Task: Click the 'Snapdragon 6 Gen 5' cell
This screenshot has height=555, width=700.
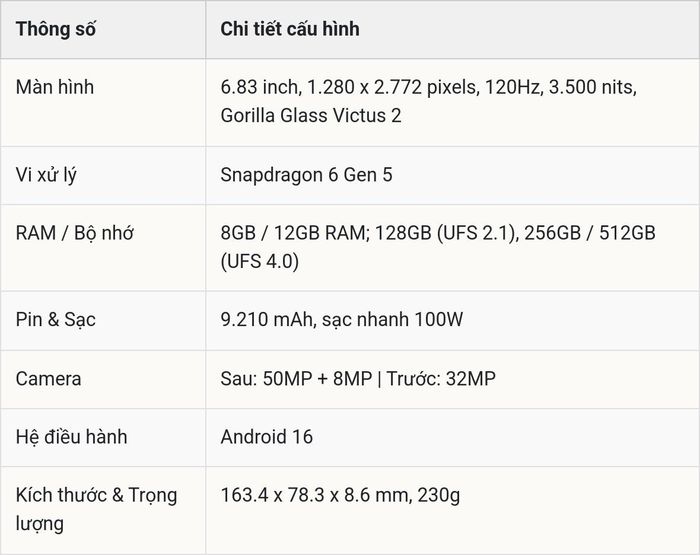Action: pyautogui.click(x=306, y=175)
